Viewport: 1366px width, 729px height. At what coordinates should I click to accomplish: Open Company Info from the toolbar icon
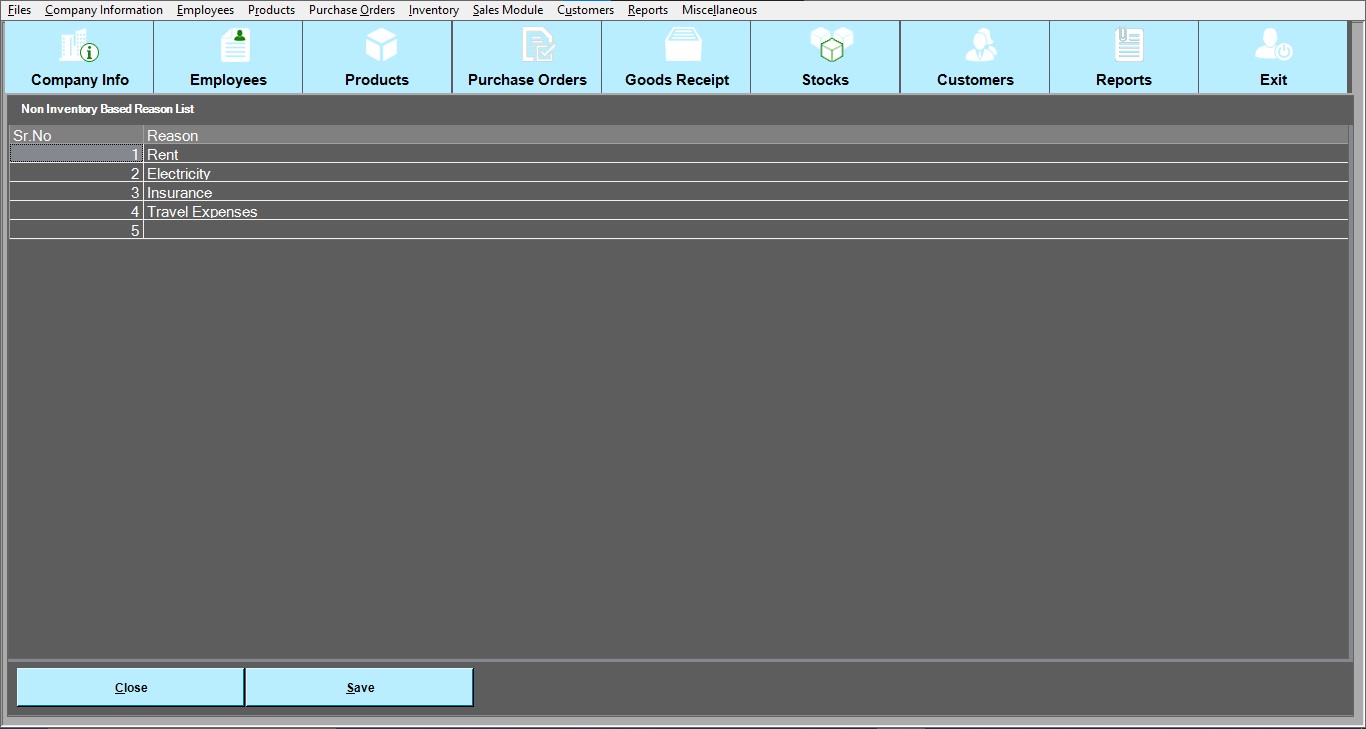click(x=80, y=47)
